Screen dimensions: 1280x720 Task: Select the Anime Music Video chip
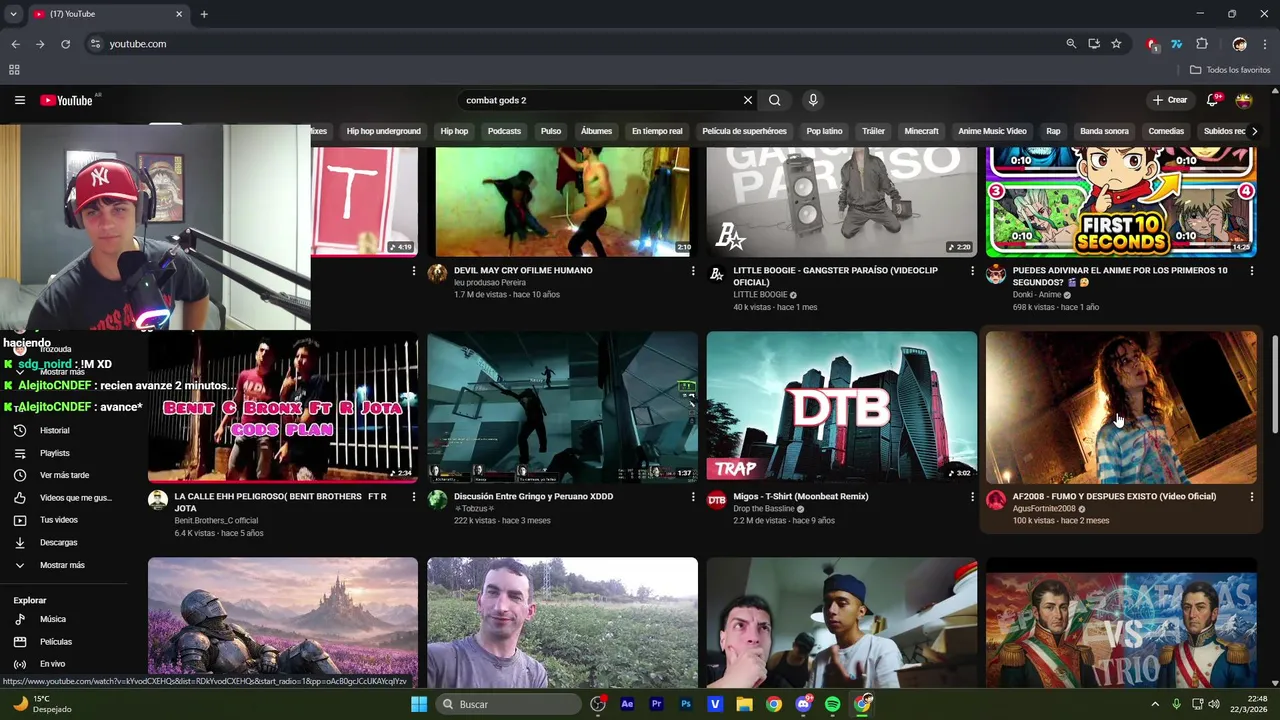click(992, 131)
